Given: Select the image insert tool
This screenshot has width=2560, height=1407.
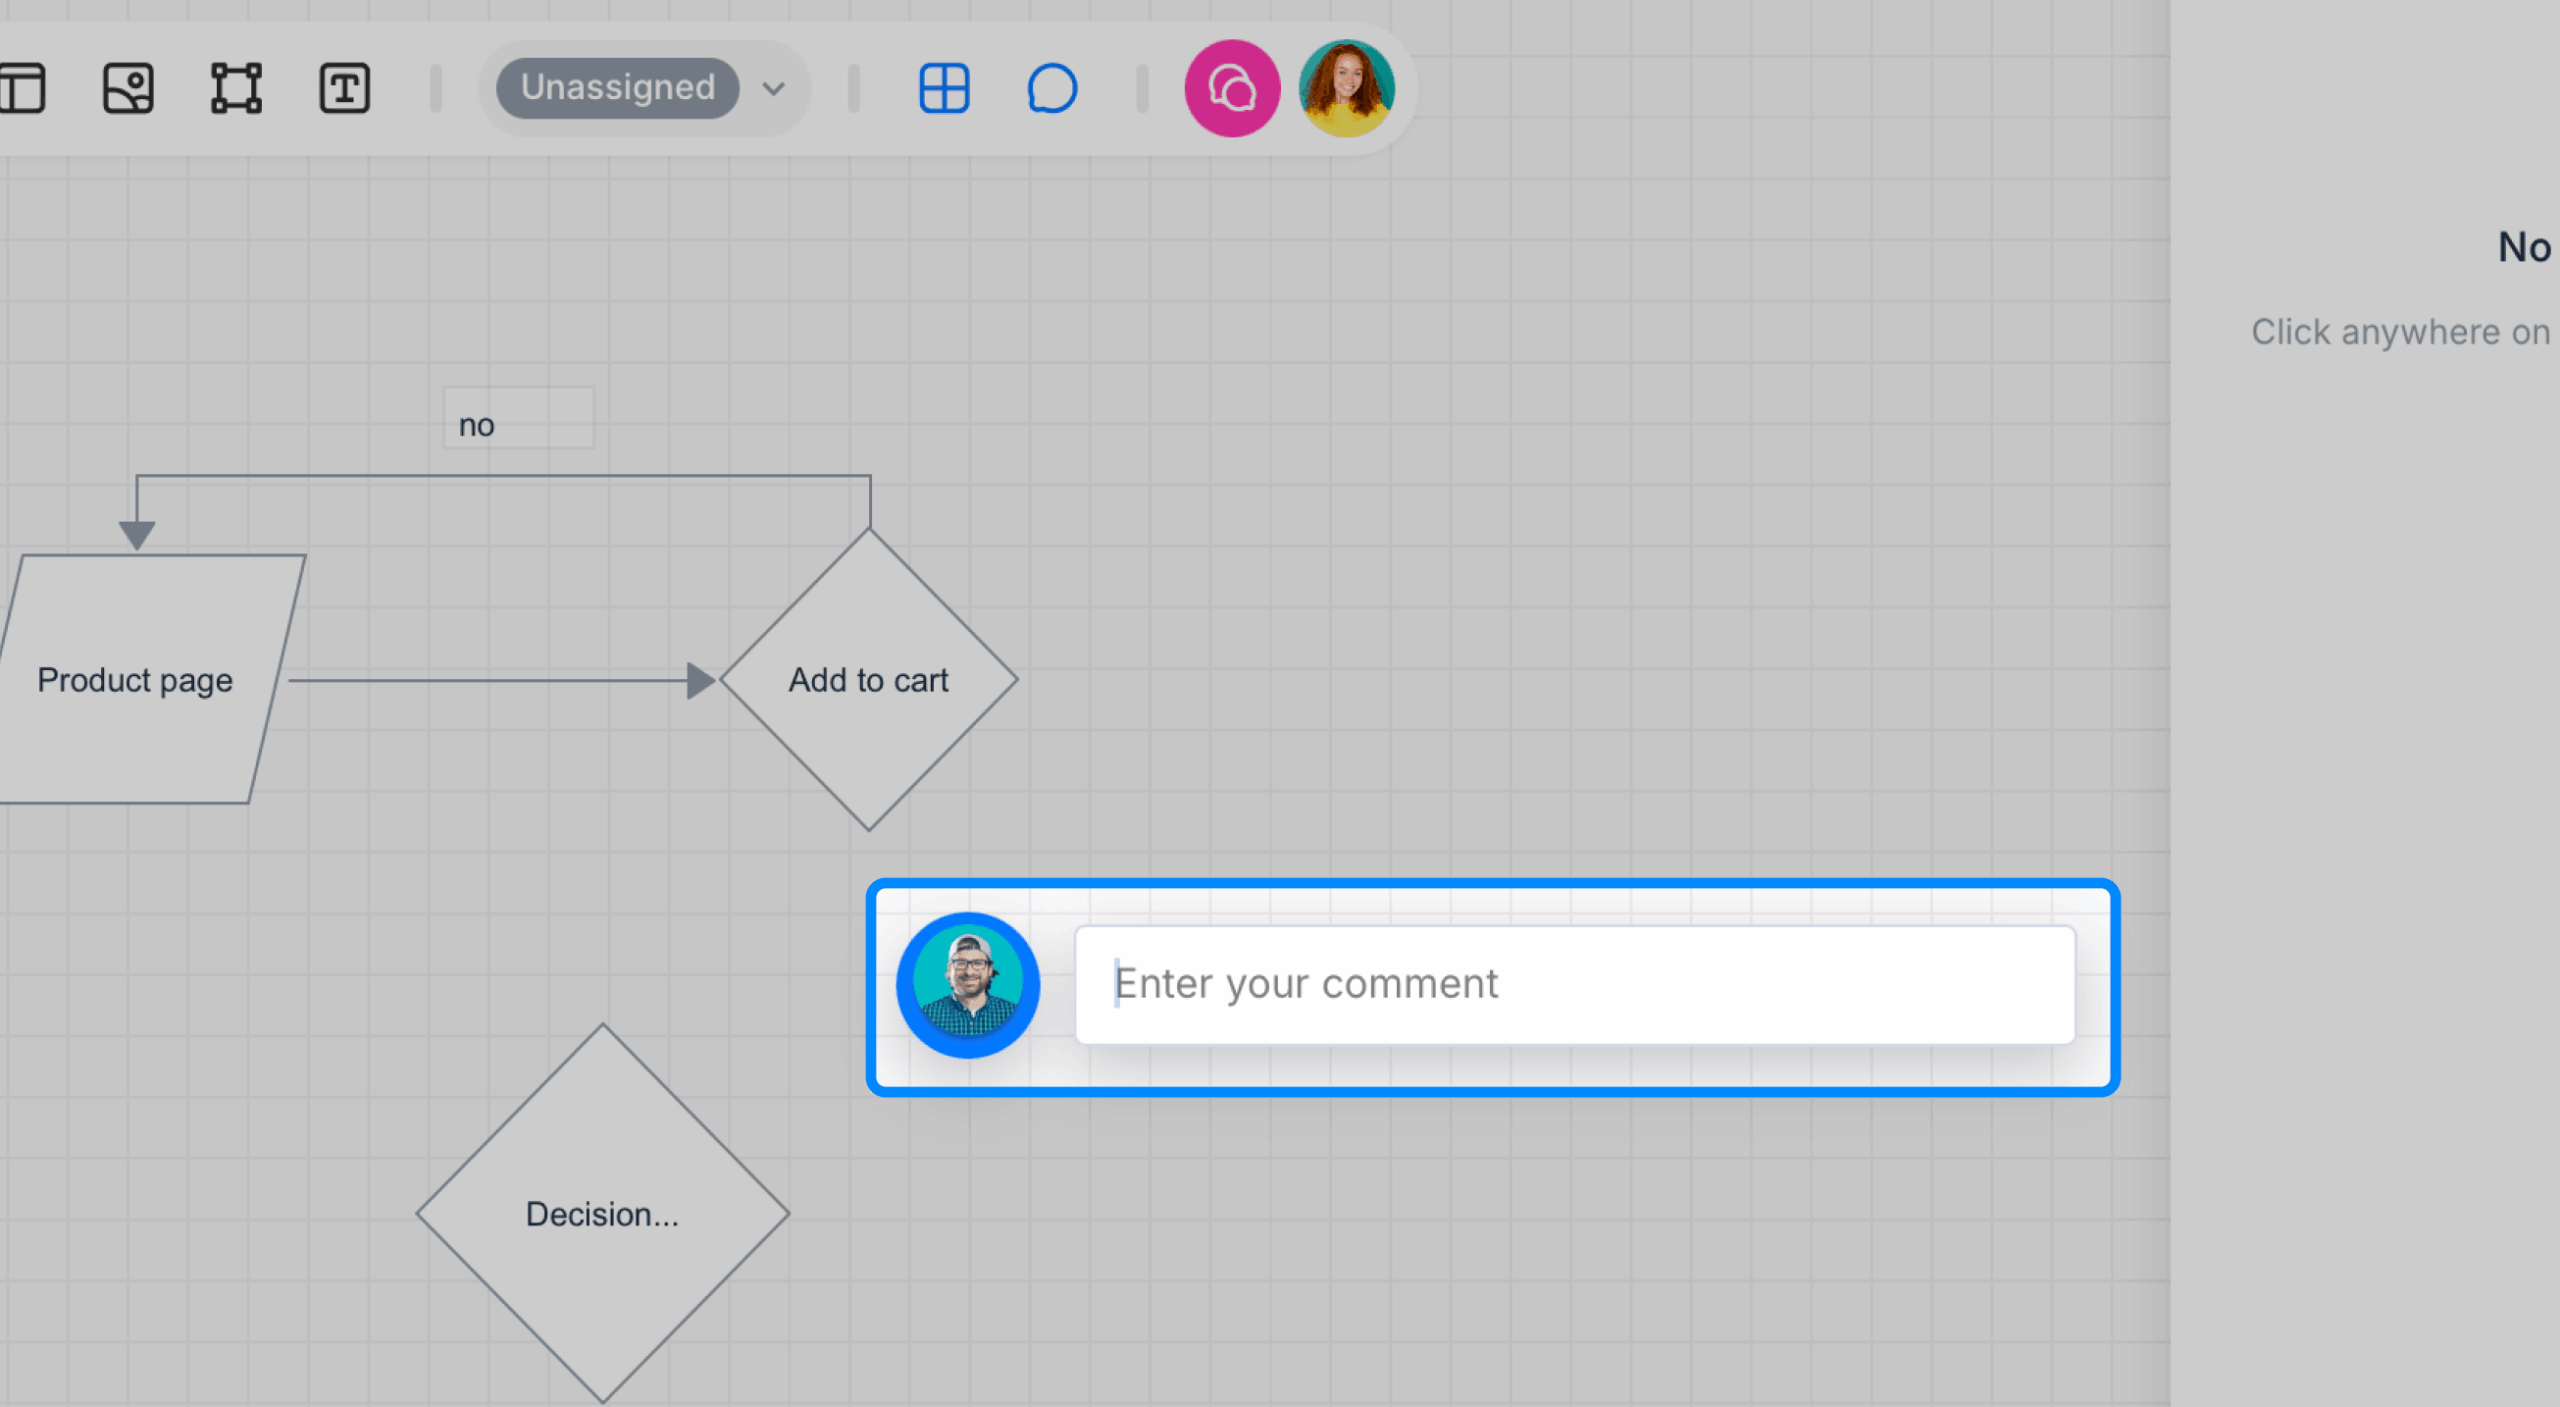Looking at the screenshot, I should click(128, 88).
